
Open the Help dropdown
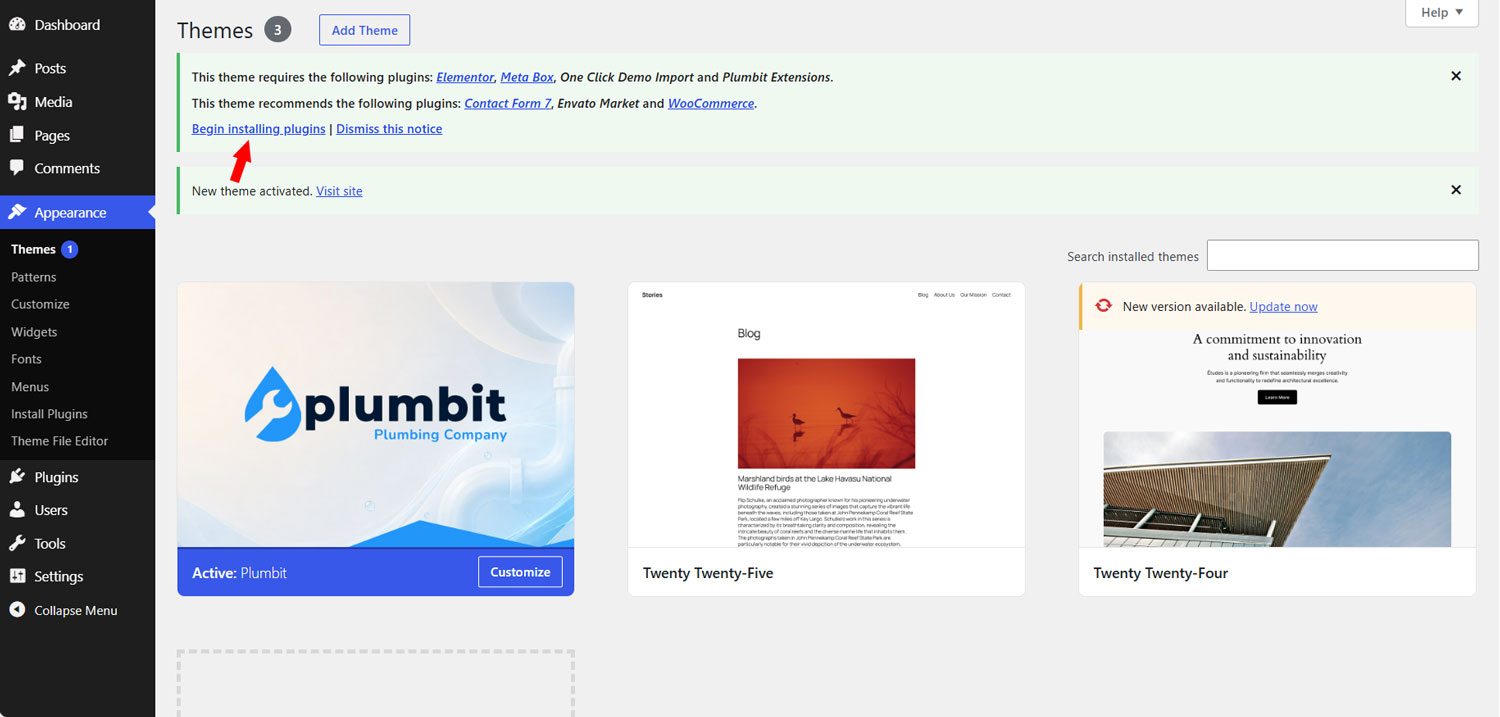click(1442, 13)
